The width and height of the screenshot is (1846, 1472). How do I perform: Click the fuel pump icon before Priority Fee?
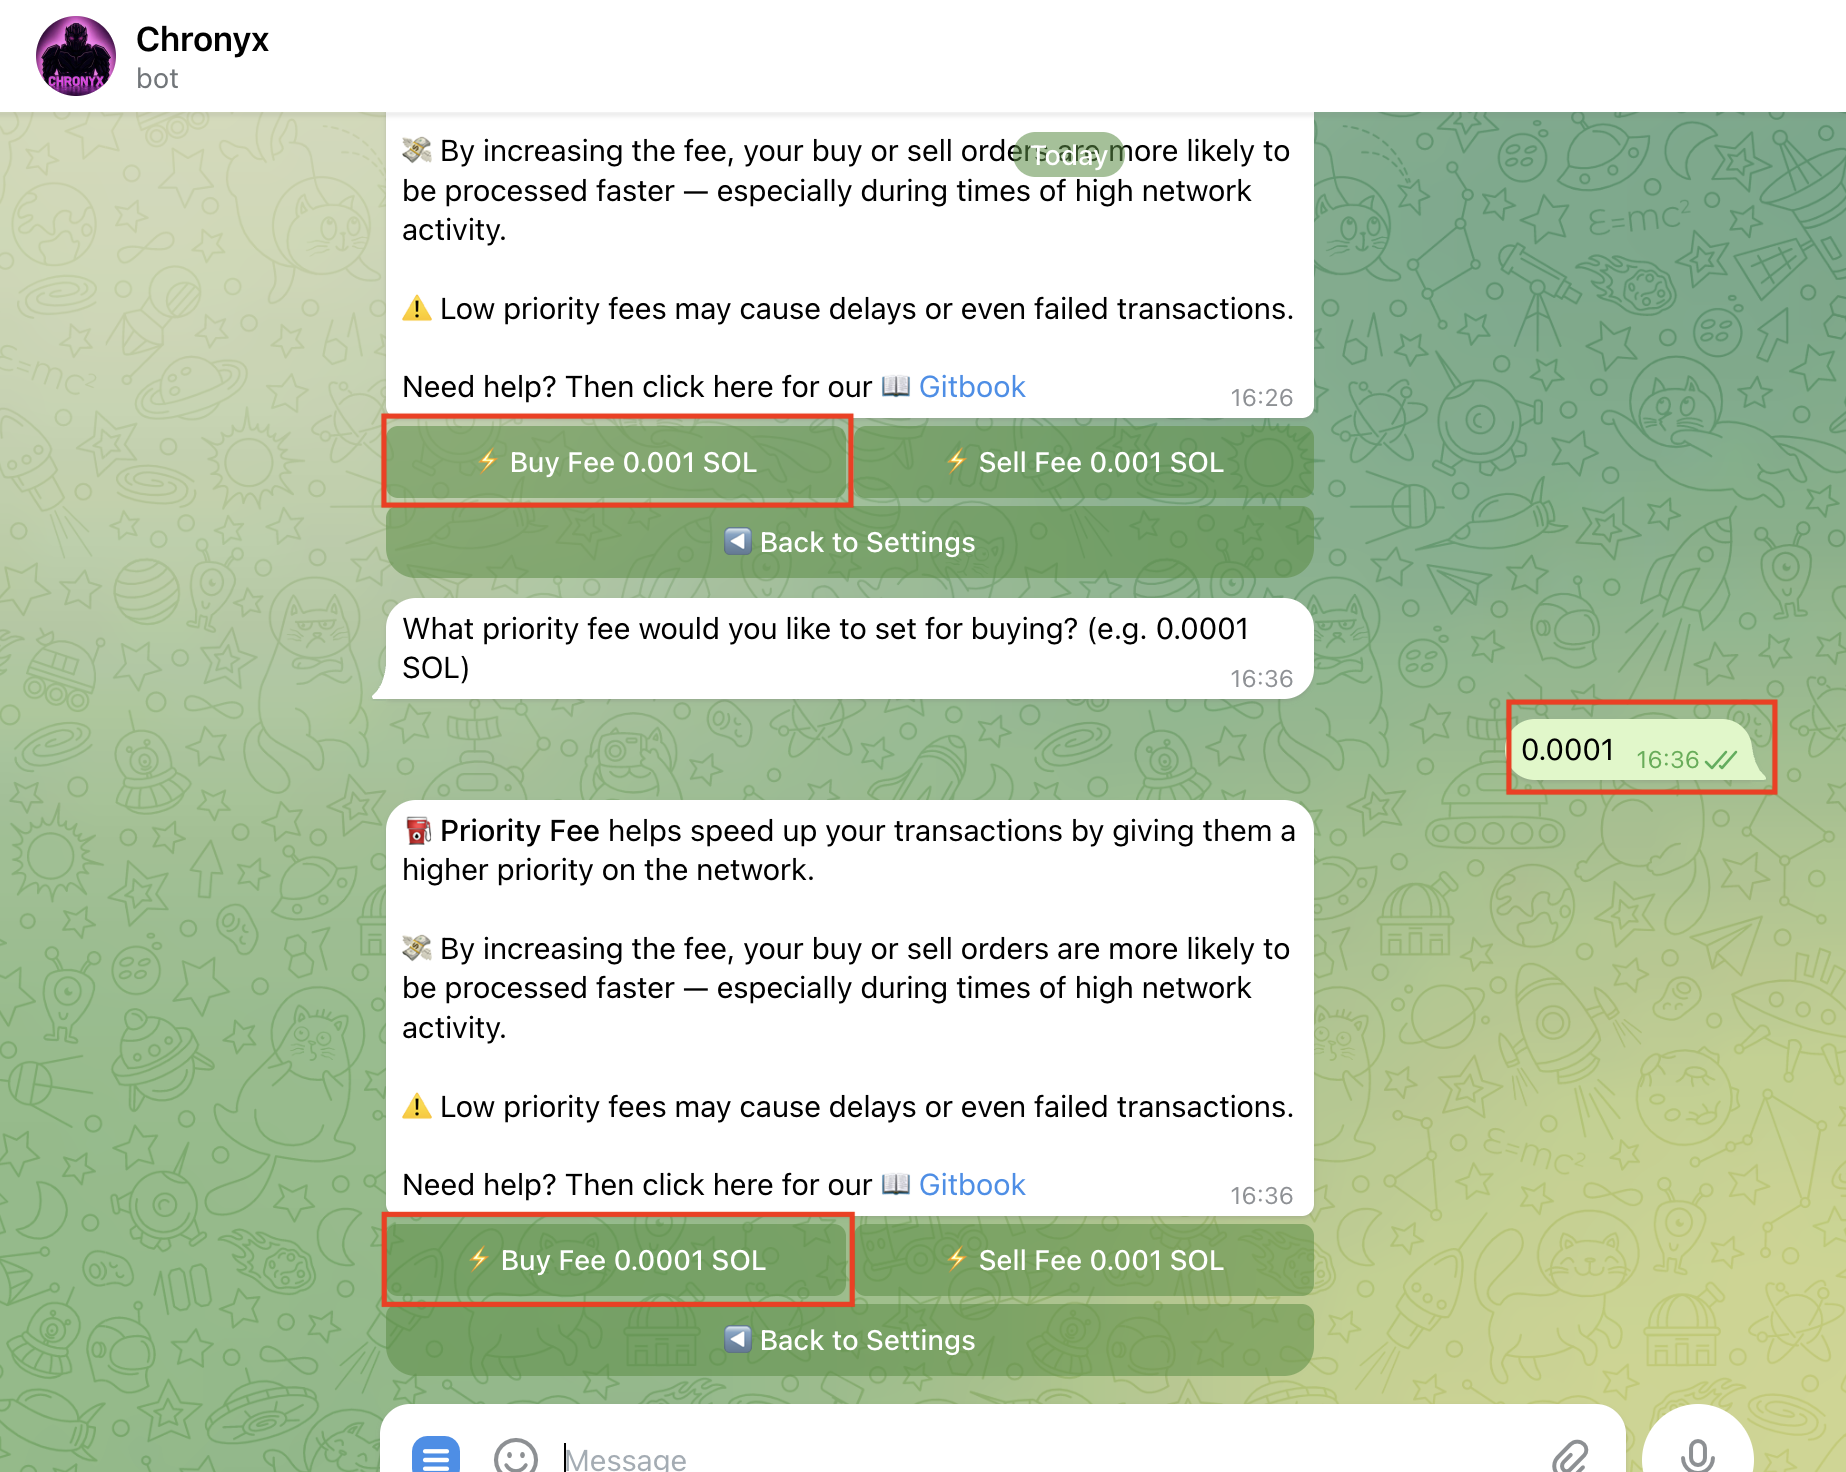[418, 830]
